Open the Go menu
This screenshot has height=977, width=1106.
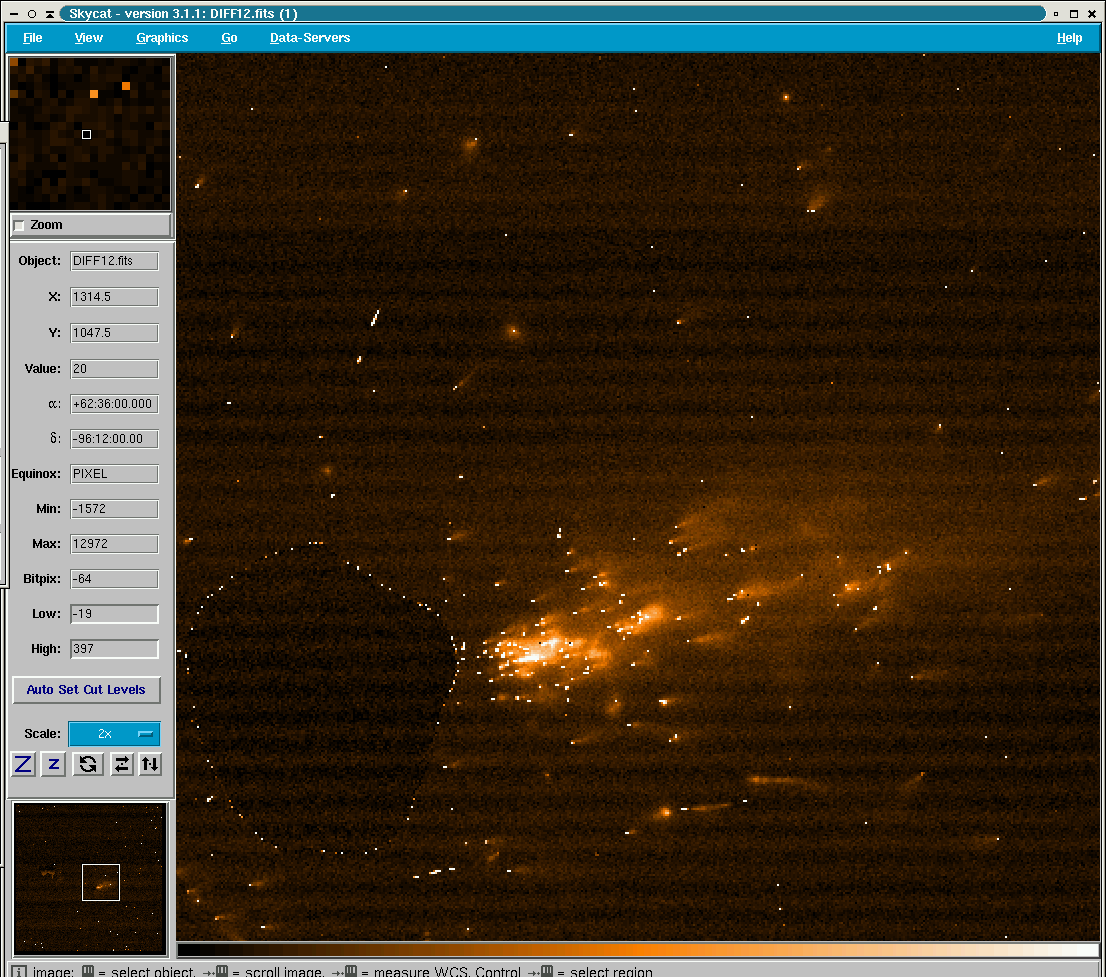(229, 38)
